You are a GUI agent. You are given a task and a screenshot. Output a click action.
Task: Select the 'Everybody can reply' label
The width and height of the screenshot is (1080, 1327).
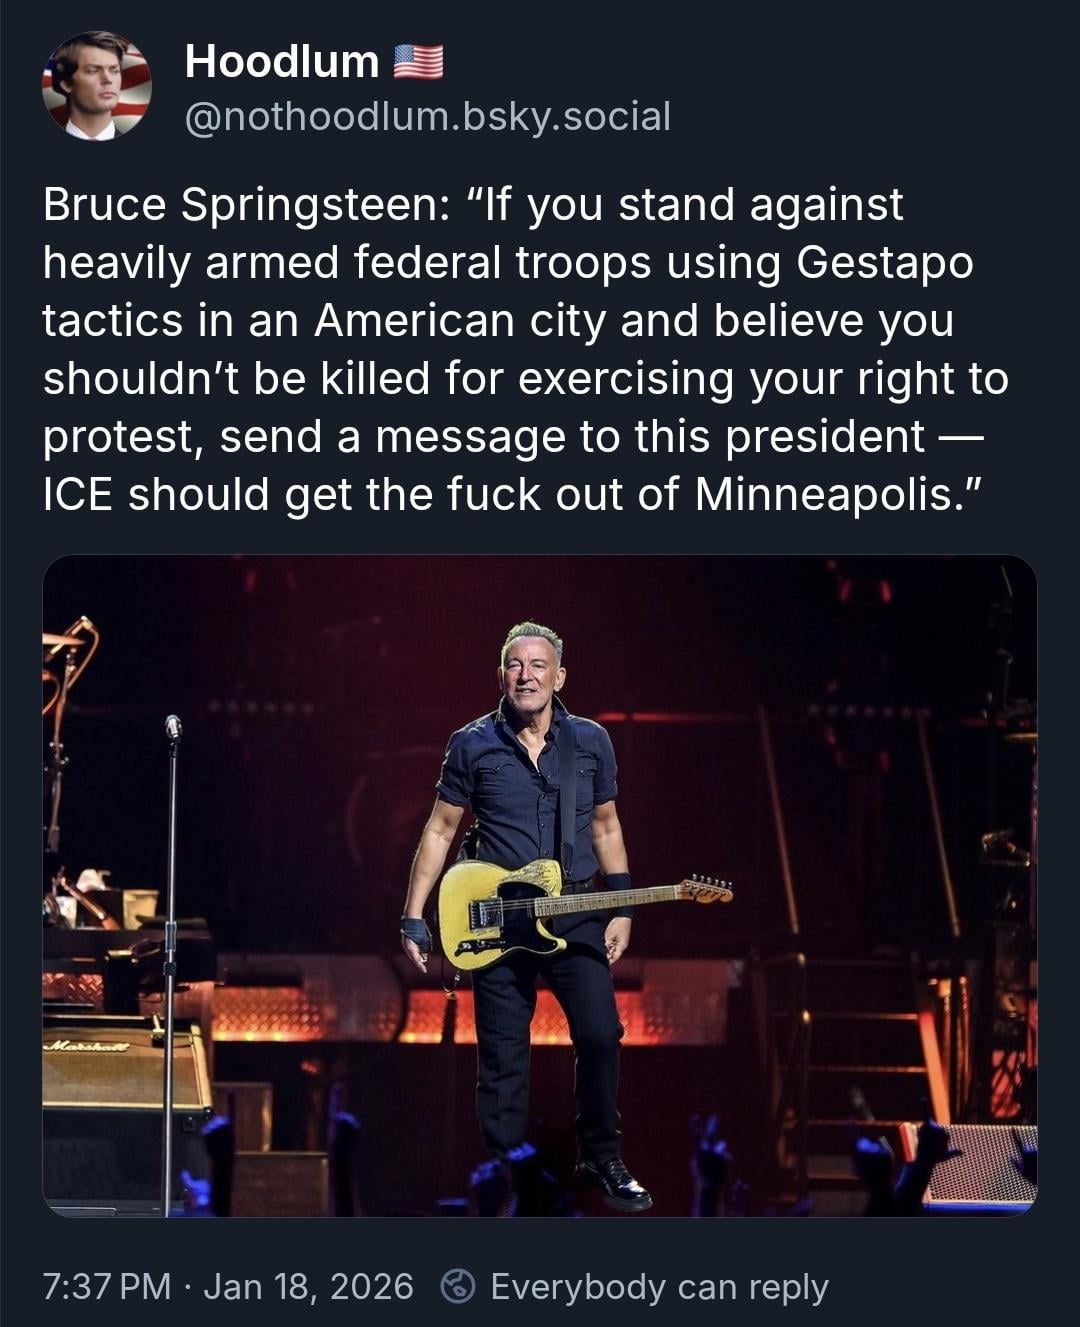659,1286
